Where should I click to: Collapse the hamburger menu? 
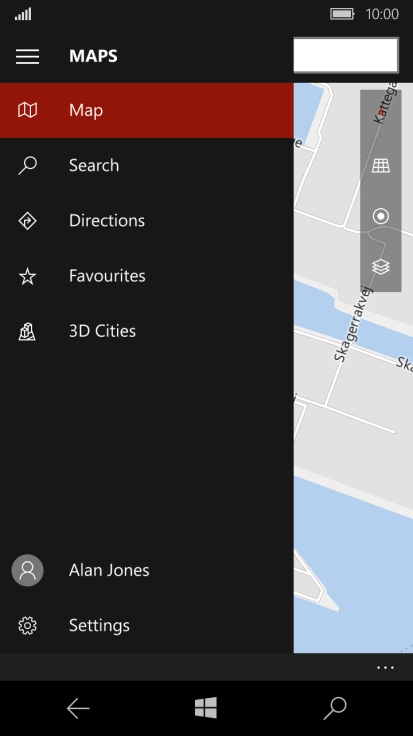click(27, 56)
